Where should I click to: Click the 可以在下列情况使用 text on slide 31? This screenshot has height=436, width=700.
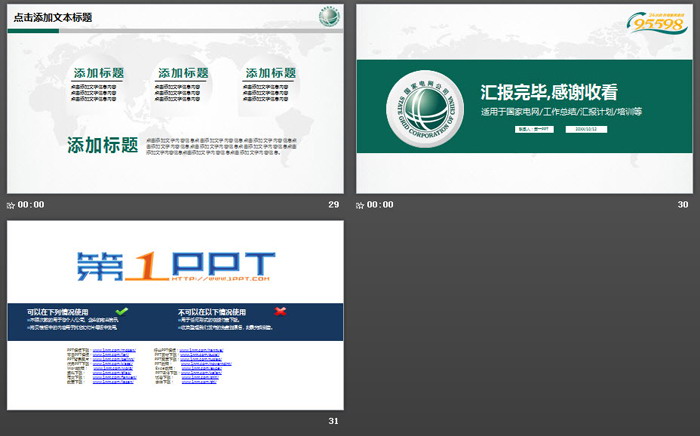click(58, 312)
